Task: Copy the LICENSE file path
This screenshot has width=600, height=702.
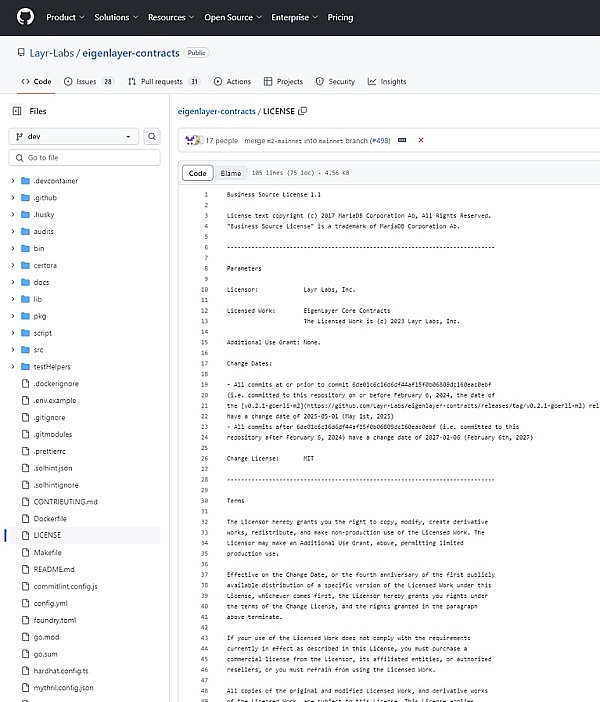Action: click(303, 111)
